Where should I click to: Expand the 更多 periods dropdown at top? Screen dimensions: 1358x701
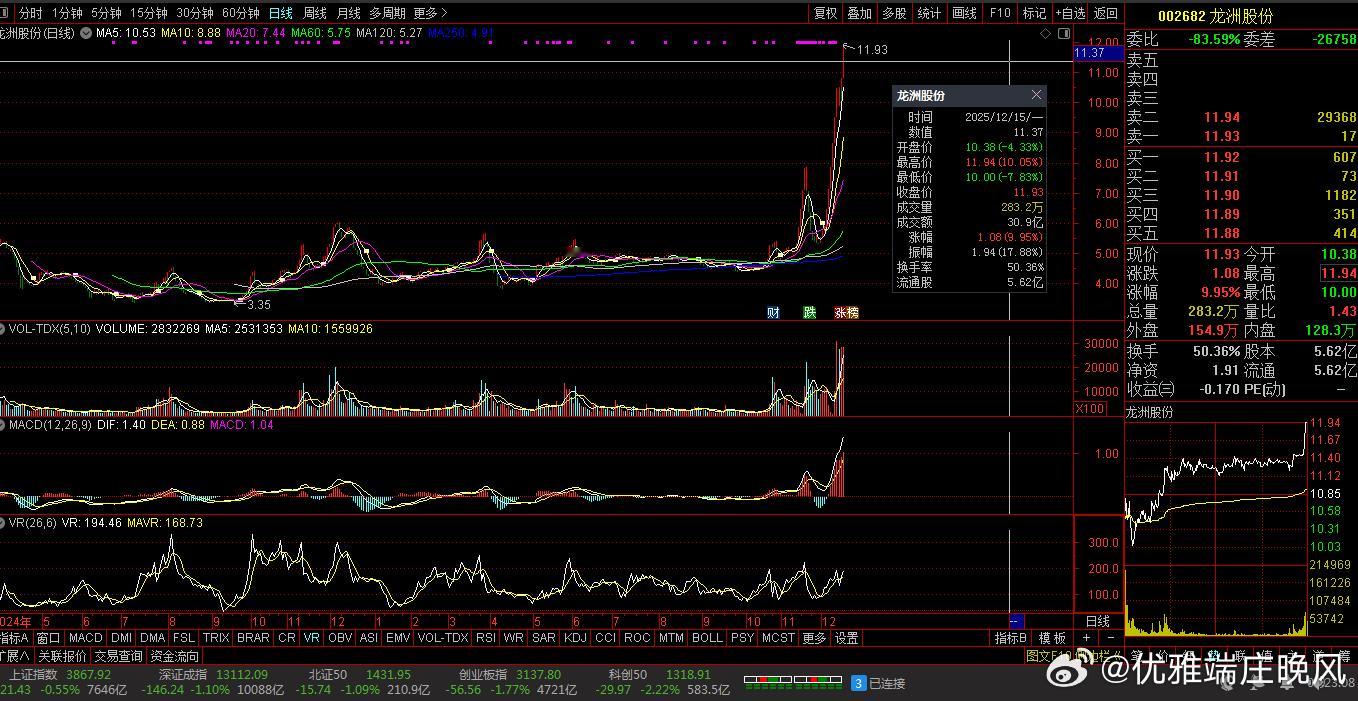click(430, 13)
